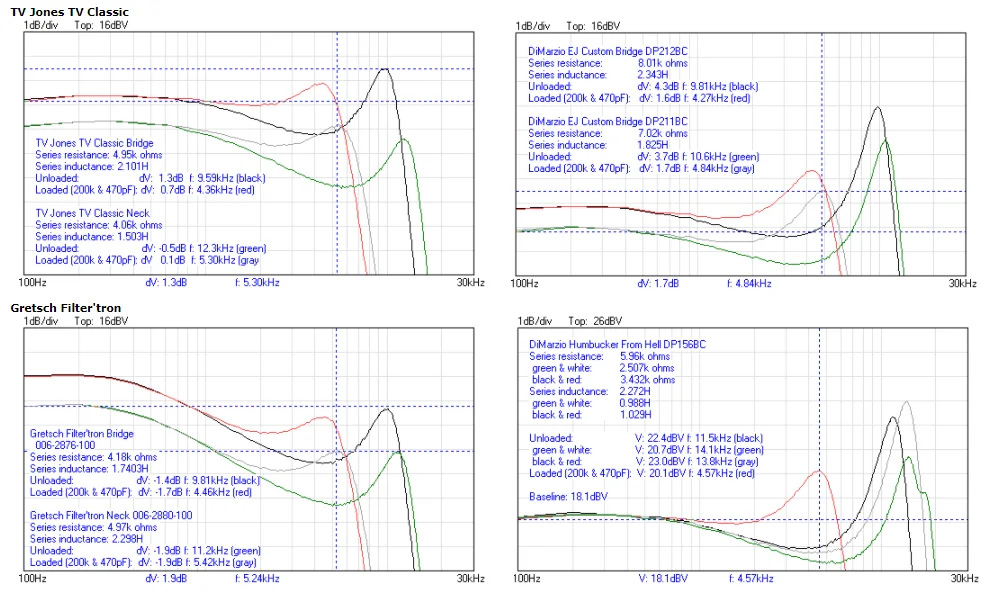Click the '3.432k ohms' black & red value
This screenshot has width=992, height=610.
point(647,380)
